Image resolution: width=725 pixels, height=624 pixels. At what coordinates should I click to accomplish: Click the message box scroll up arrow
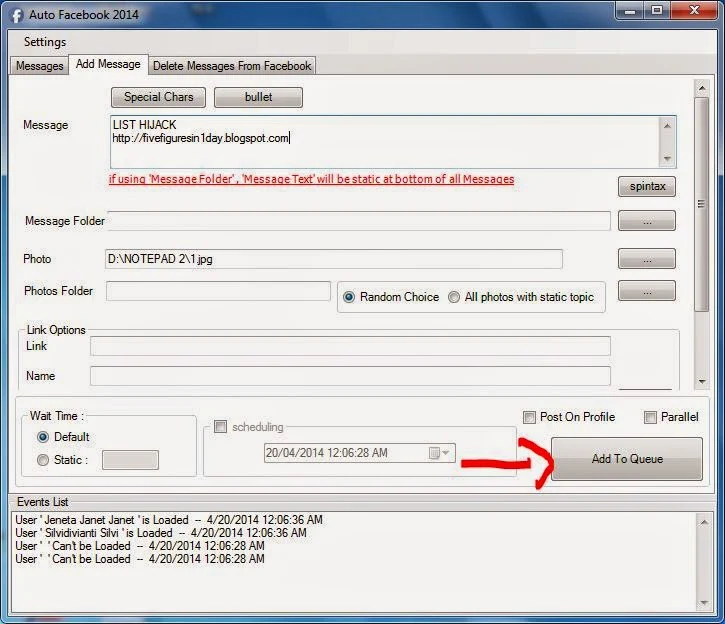667,126
